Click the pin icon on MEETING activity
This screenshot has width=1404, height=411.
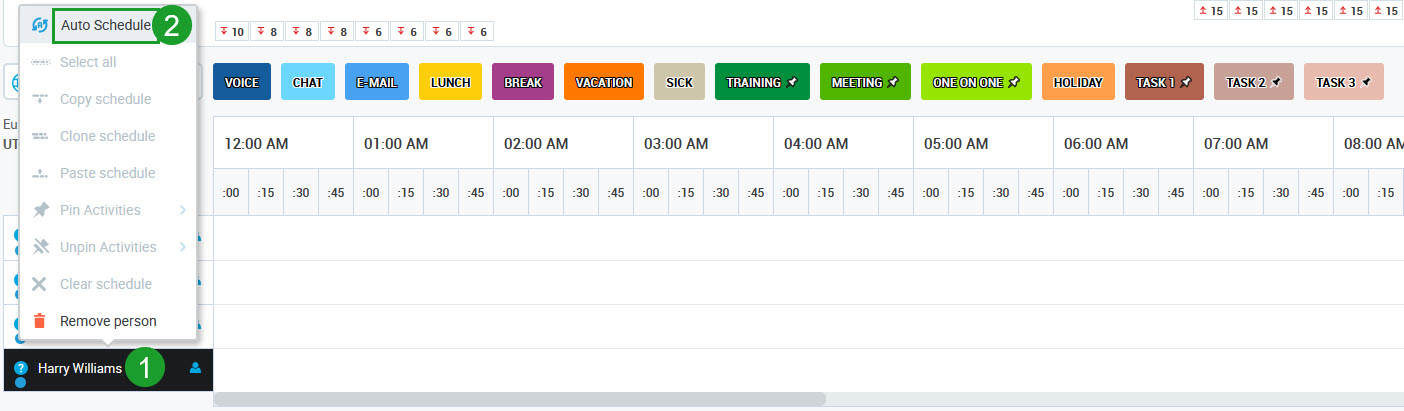coord(892,82)
